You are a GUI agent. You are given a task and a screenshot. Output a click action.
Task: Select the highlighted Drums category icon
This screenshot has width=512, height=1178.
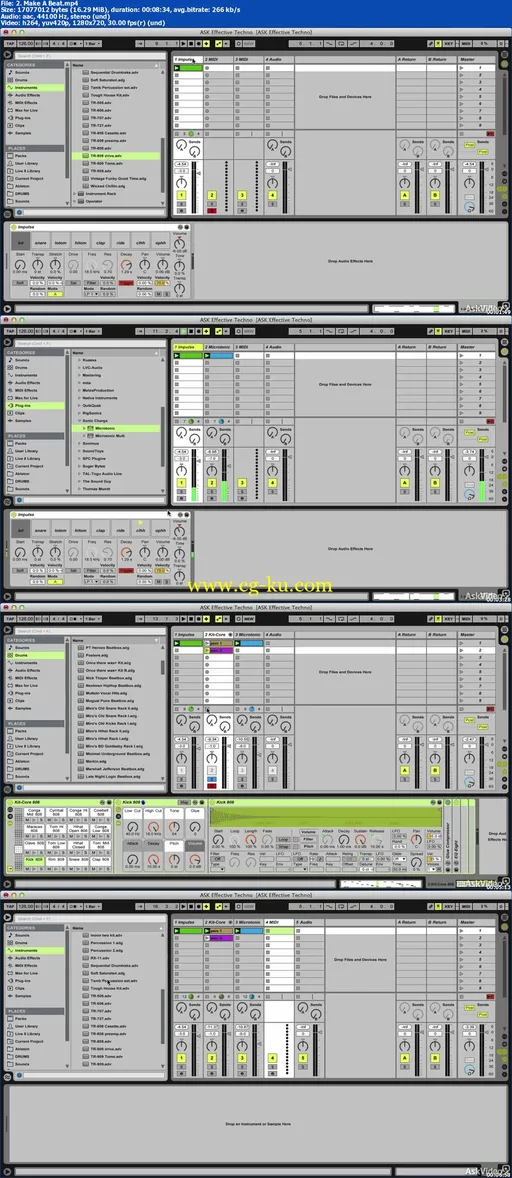[11, 655]
